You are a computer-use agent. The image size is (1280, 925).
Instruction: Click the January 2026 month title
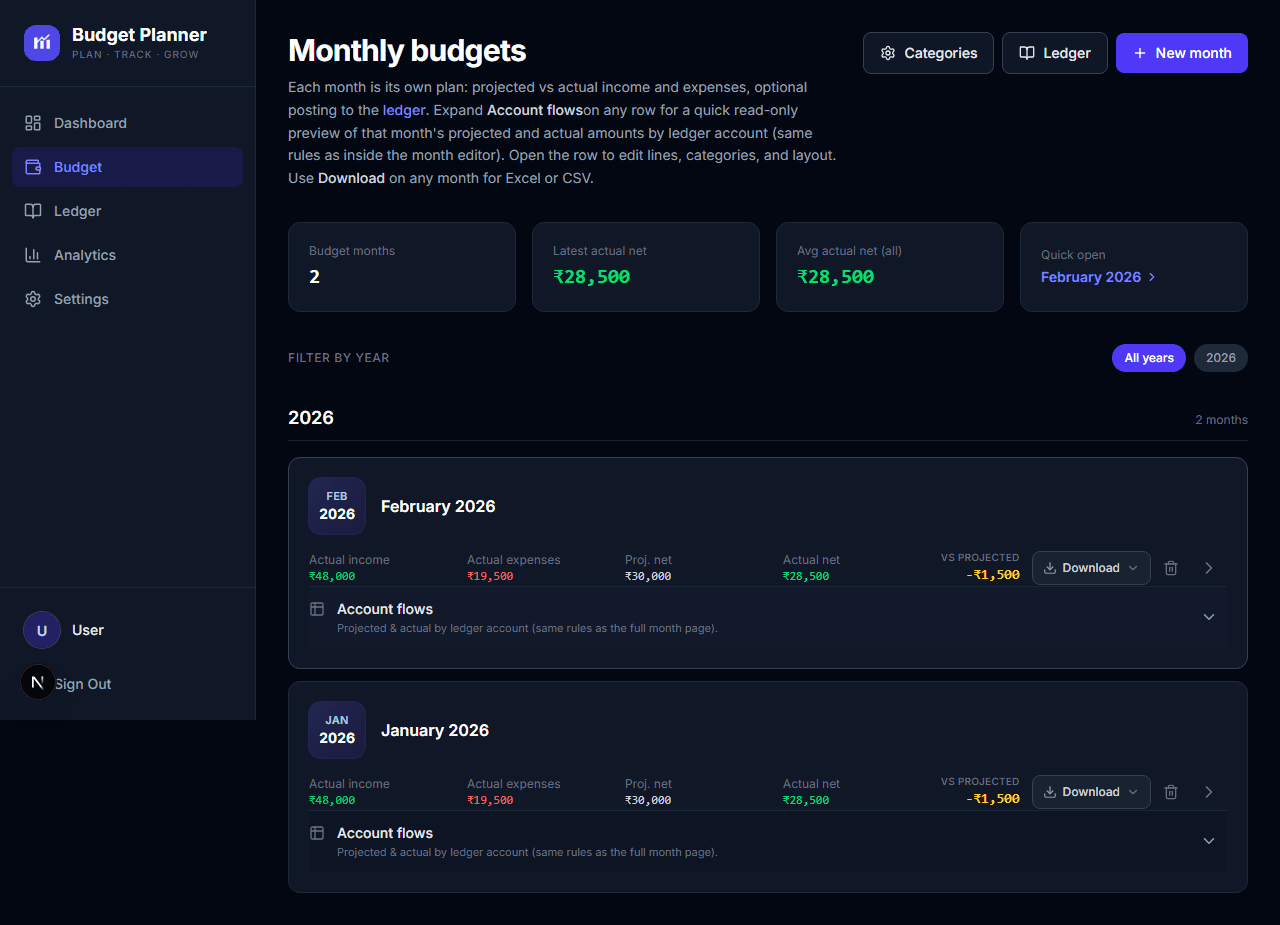coord(435,730)
